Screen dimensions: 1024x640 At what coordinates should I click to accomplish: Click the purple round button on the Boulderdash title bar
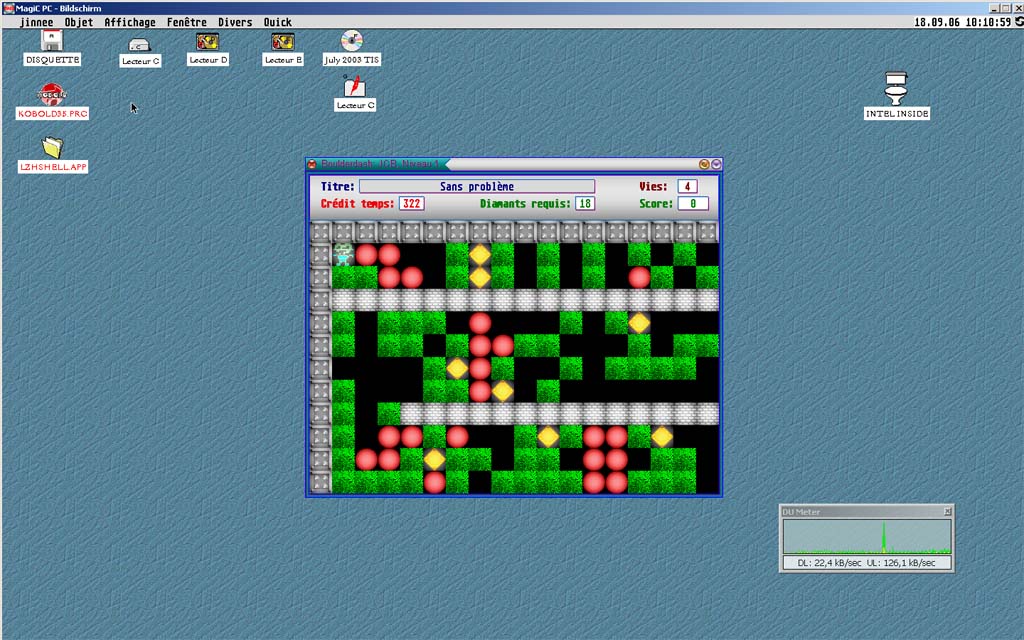pos(716,164)
